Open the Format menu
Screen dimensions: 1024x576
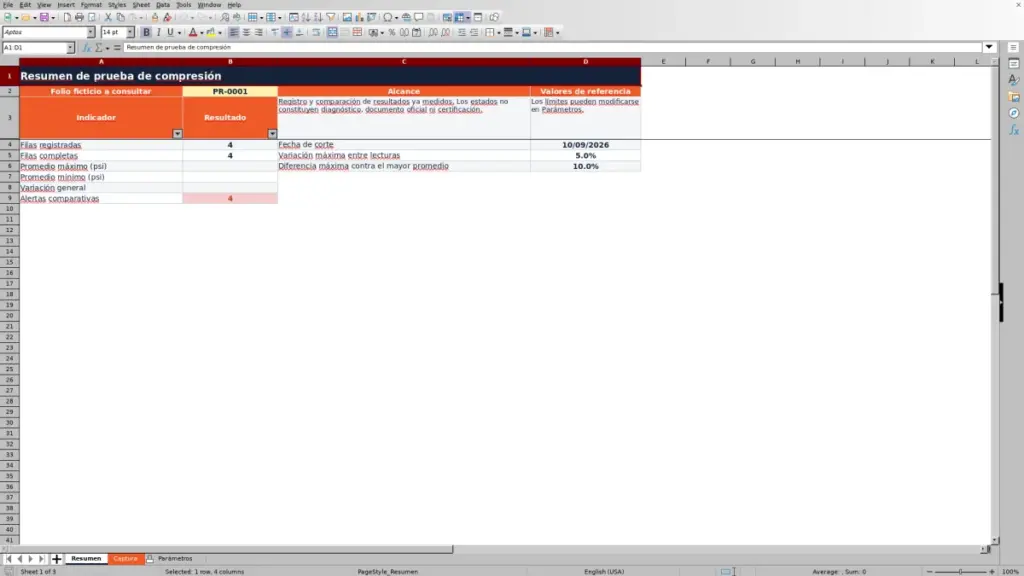point(91,5)
